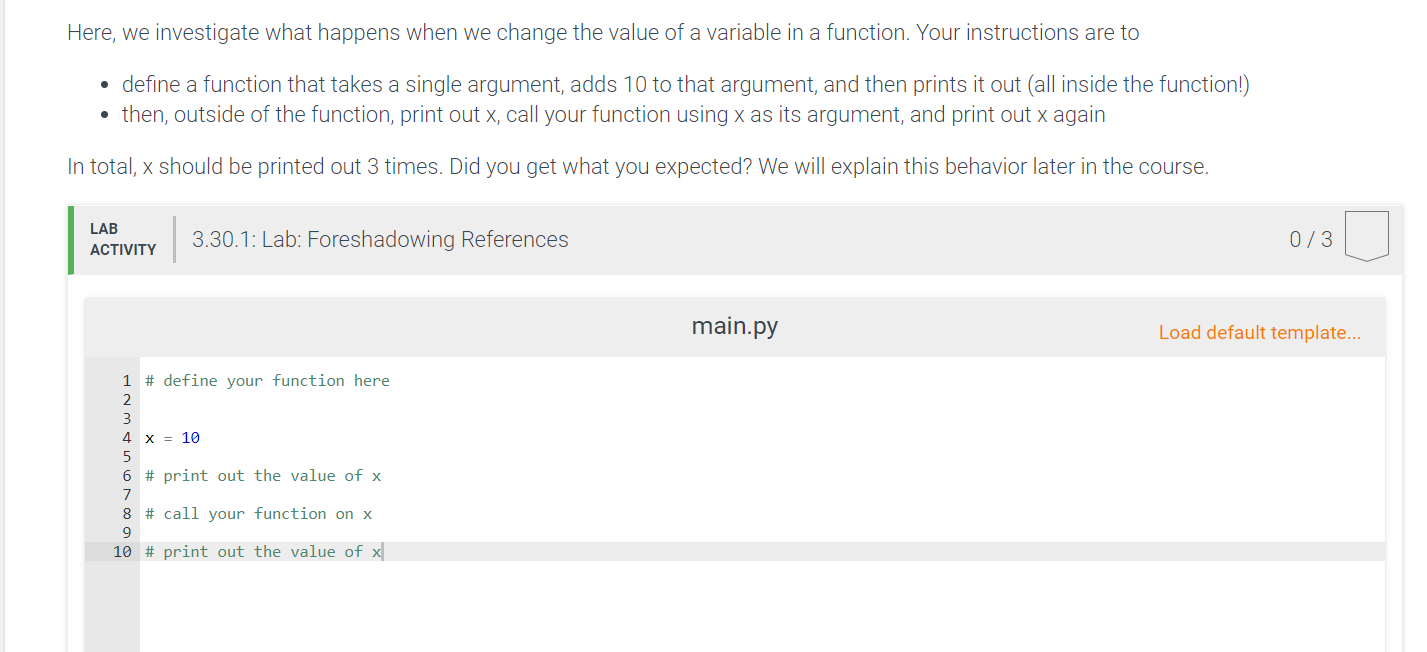Click the green lab activity indicator bar
Screen dimensions: 1427x652
pyautogui.click(x=69, y=239)
